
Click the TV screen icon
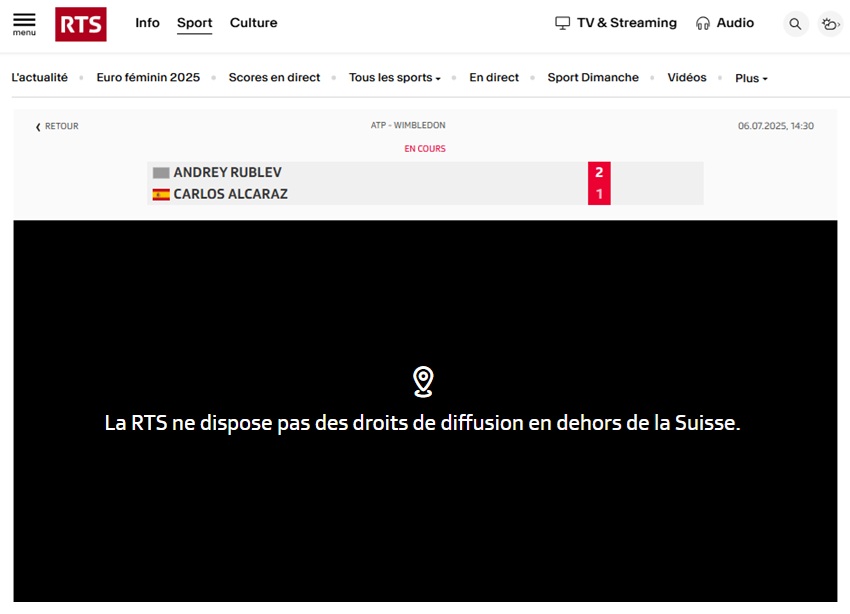tap(562, 23)
